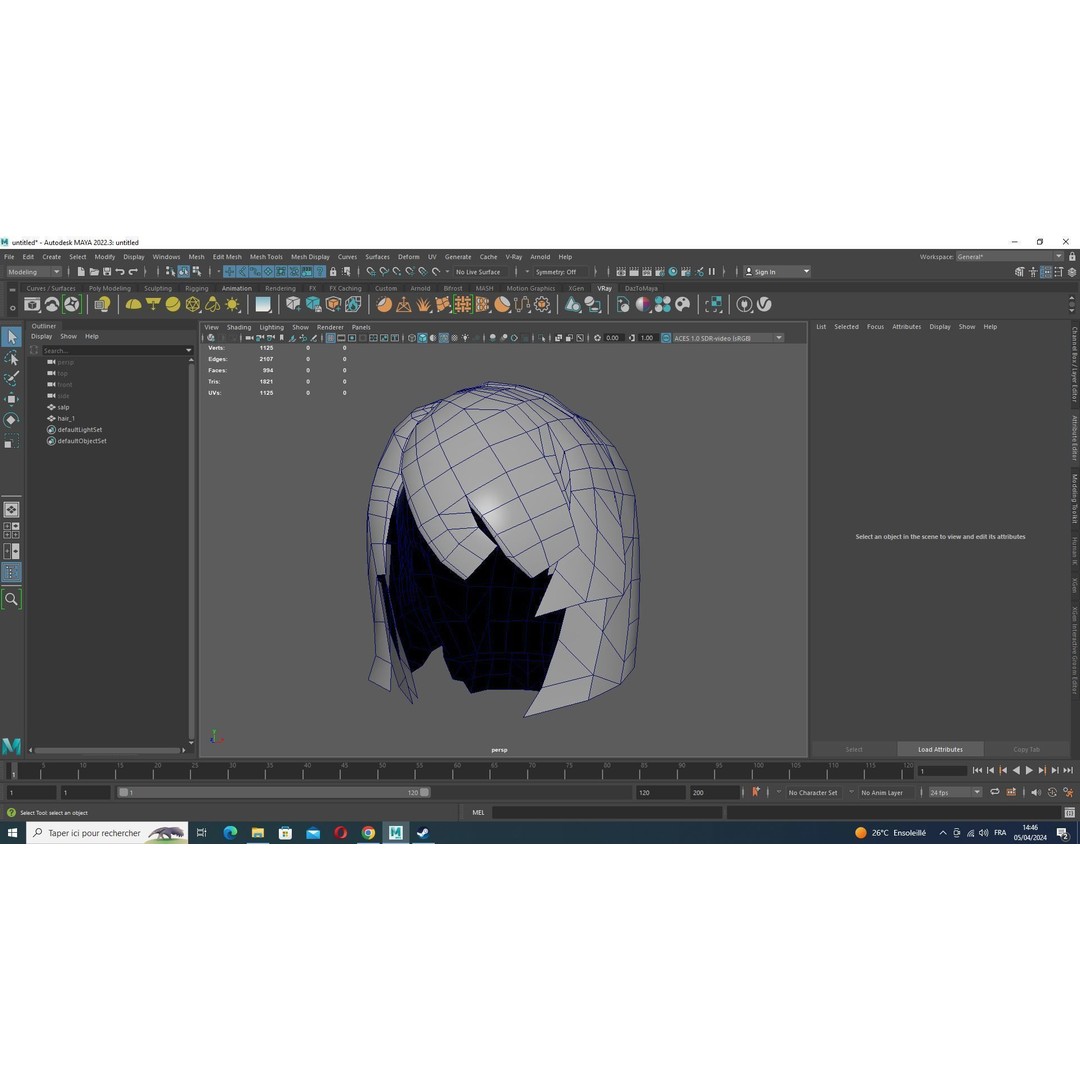
Task: Activate the Move tool in the toolbox
Action: (12, 399)
